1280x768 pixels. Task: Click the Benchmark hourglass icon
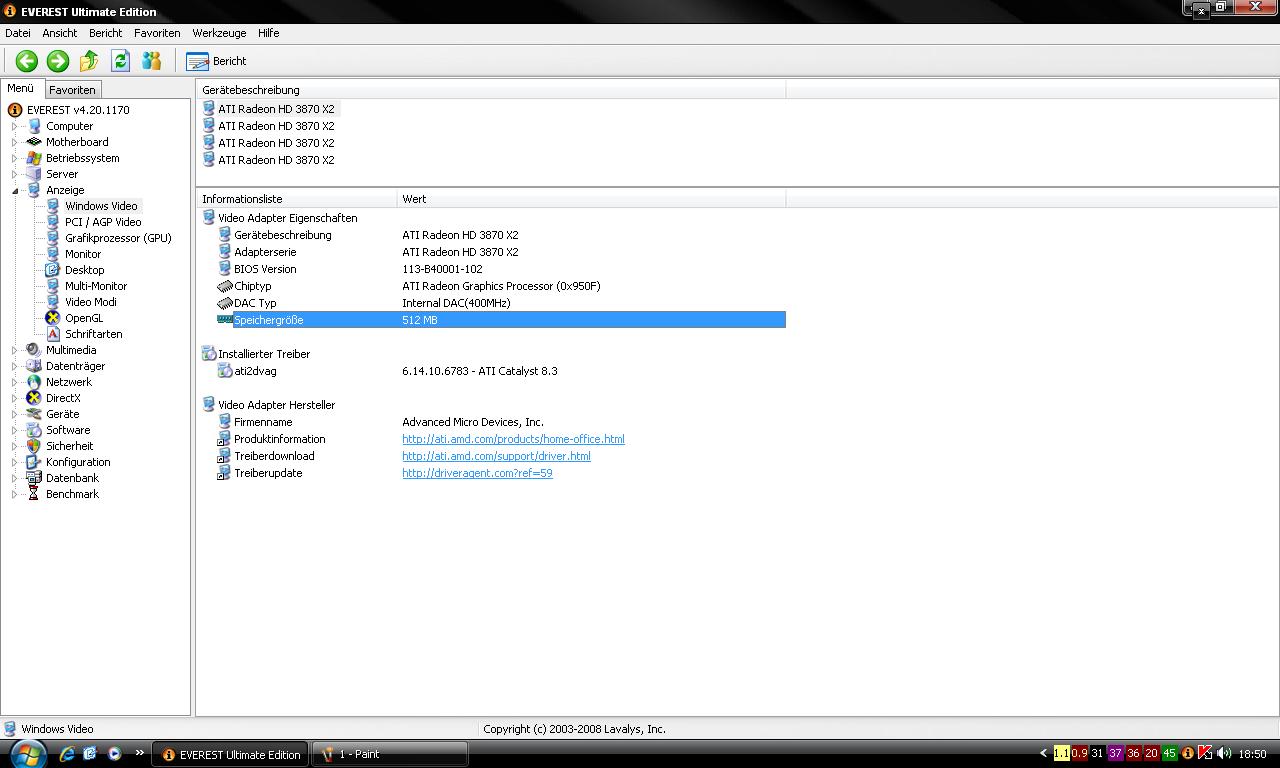tap(34, 494)
